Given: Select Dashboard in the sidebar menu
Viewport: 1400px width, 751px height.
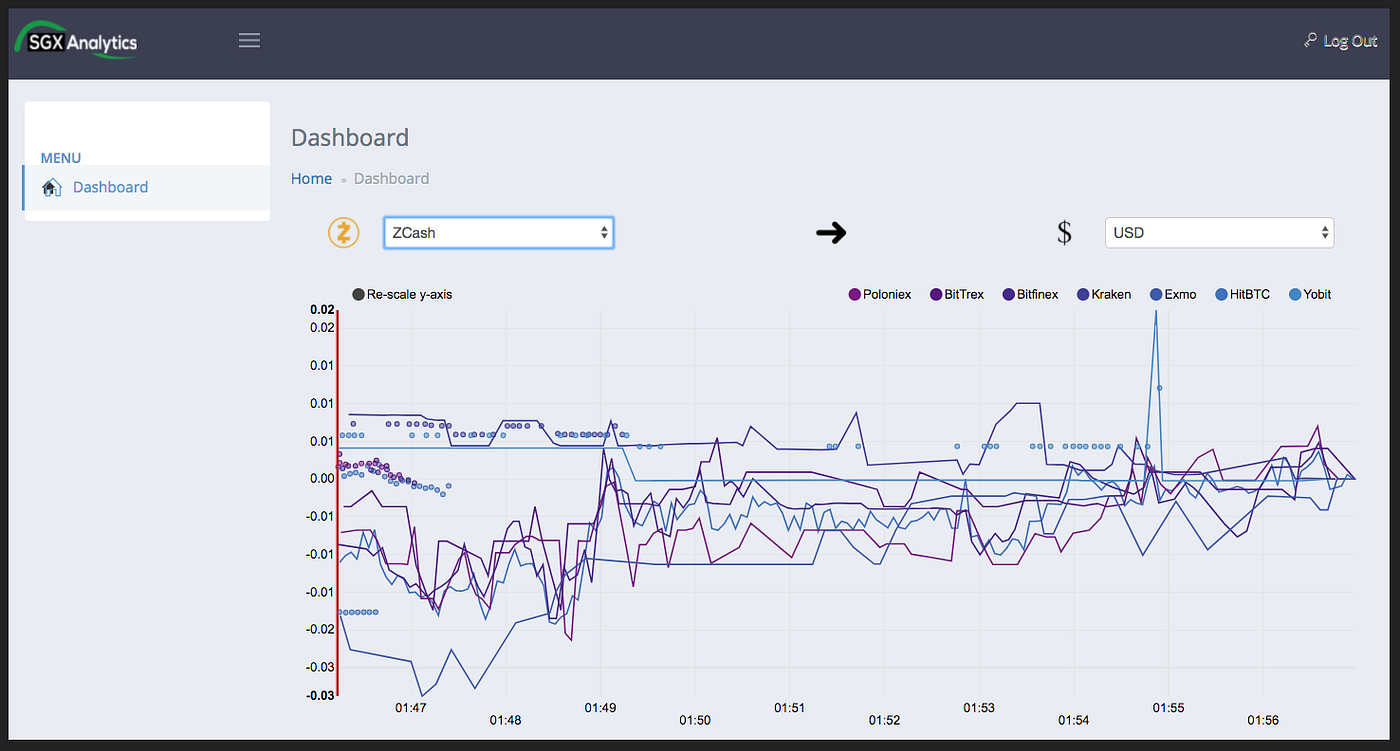Looking at the screenshot, I should [110, 186].
